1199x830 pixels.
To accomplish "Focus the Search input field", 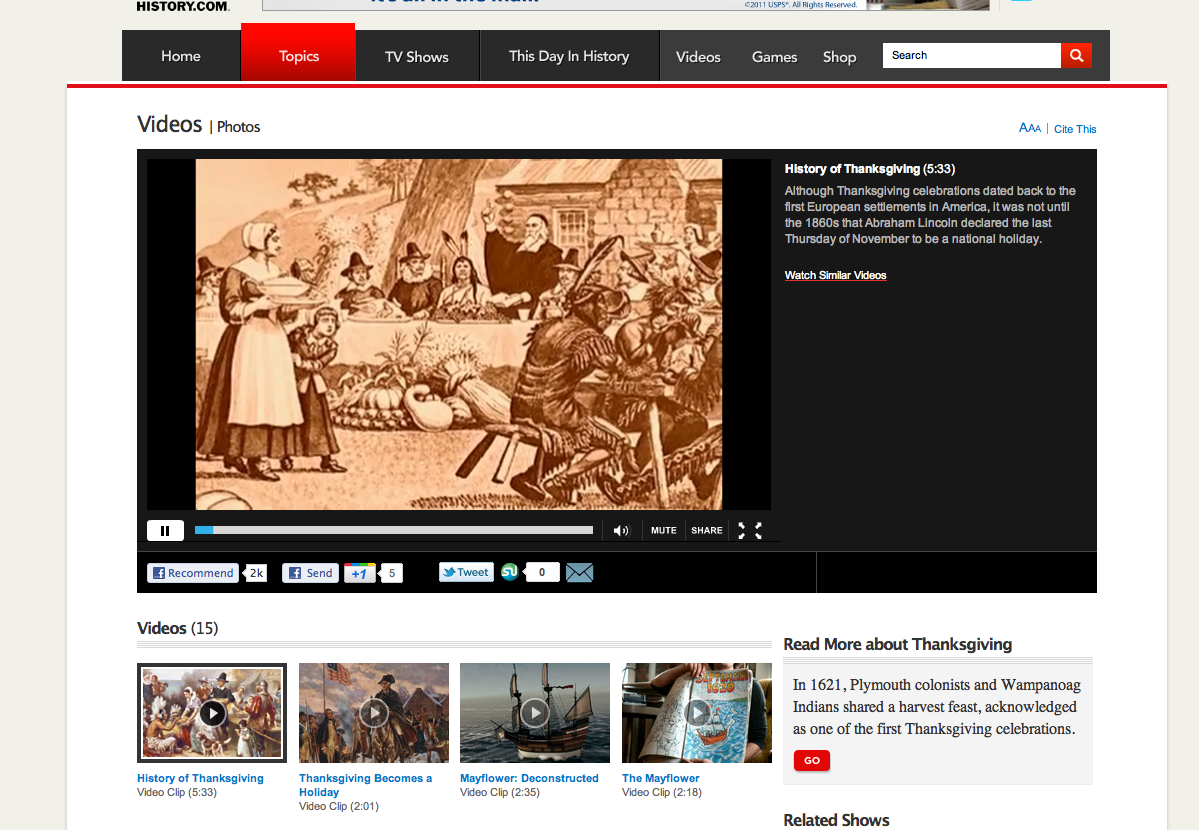I will pos(971,55).
